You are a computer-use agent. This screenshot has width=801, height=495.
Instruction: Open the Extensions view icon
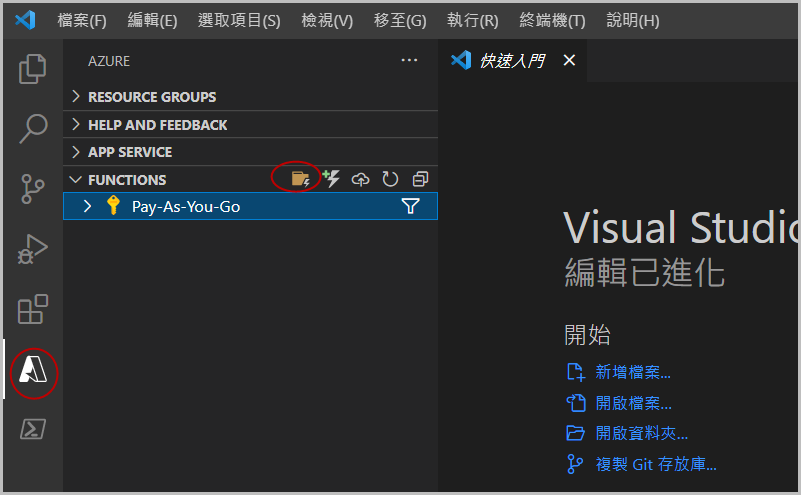[x=33, y=309]
